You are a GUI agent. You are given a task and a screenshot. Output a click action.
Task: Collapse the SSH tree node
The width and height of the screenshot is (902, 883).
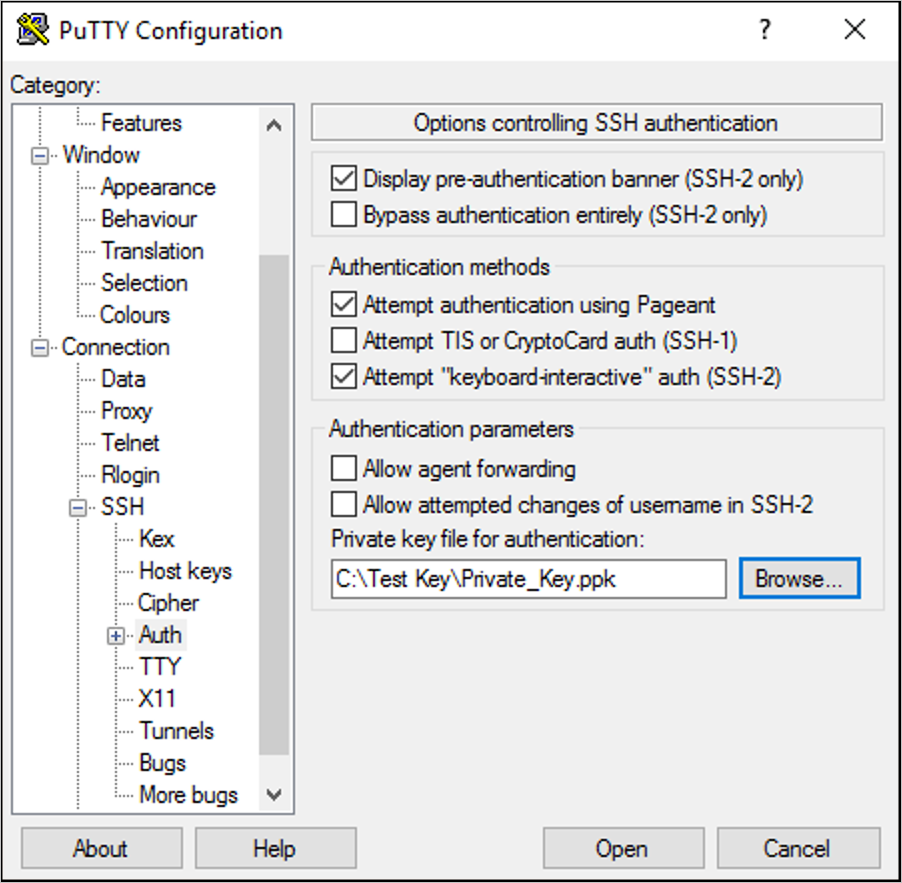(77, 507)
